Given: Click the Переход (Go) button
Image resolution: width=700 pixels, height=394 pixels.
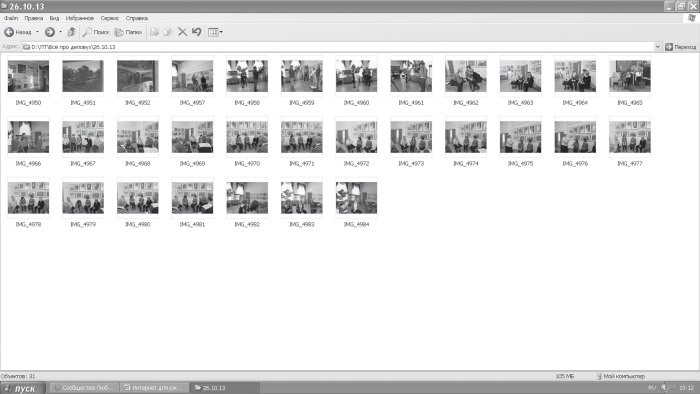Looking at the screenshot, I should tap(680, 47).
